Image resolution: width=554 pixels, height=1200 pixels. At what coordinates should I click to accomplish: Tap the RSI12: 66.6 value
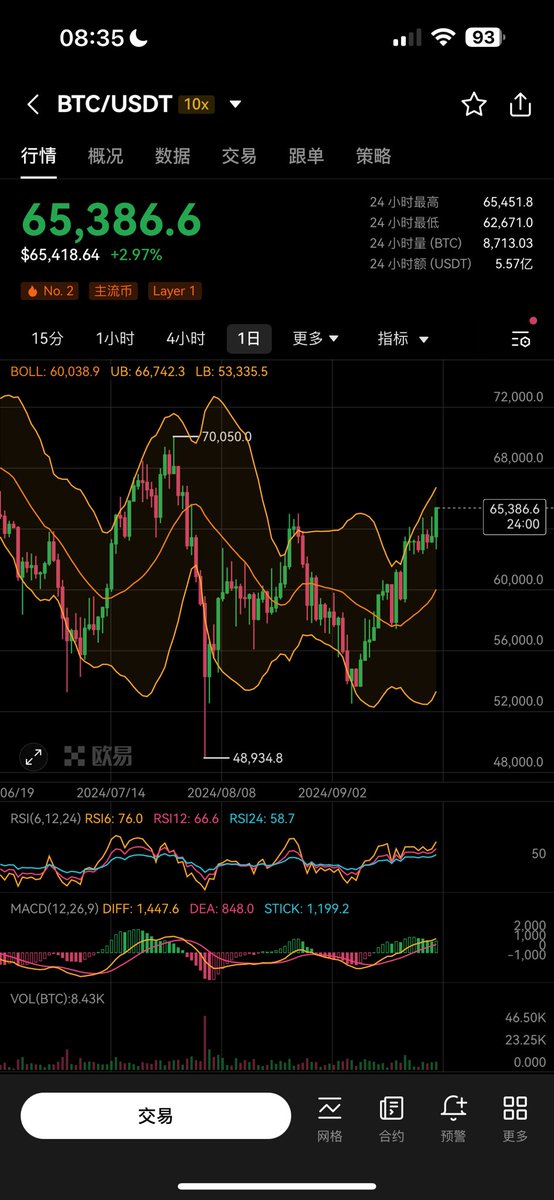[x=185, y=818]
